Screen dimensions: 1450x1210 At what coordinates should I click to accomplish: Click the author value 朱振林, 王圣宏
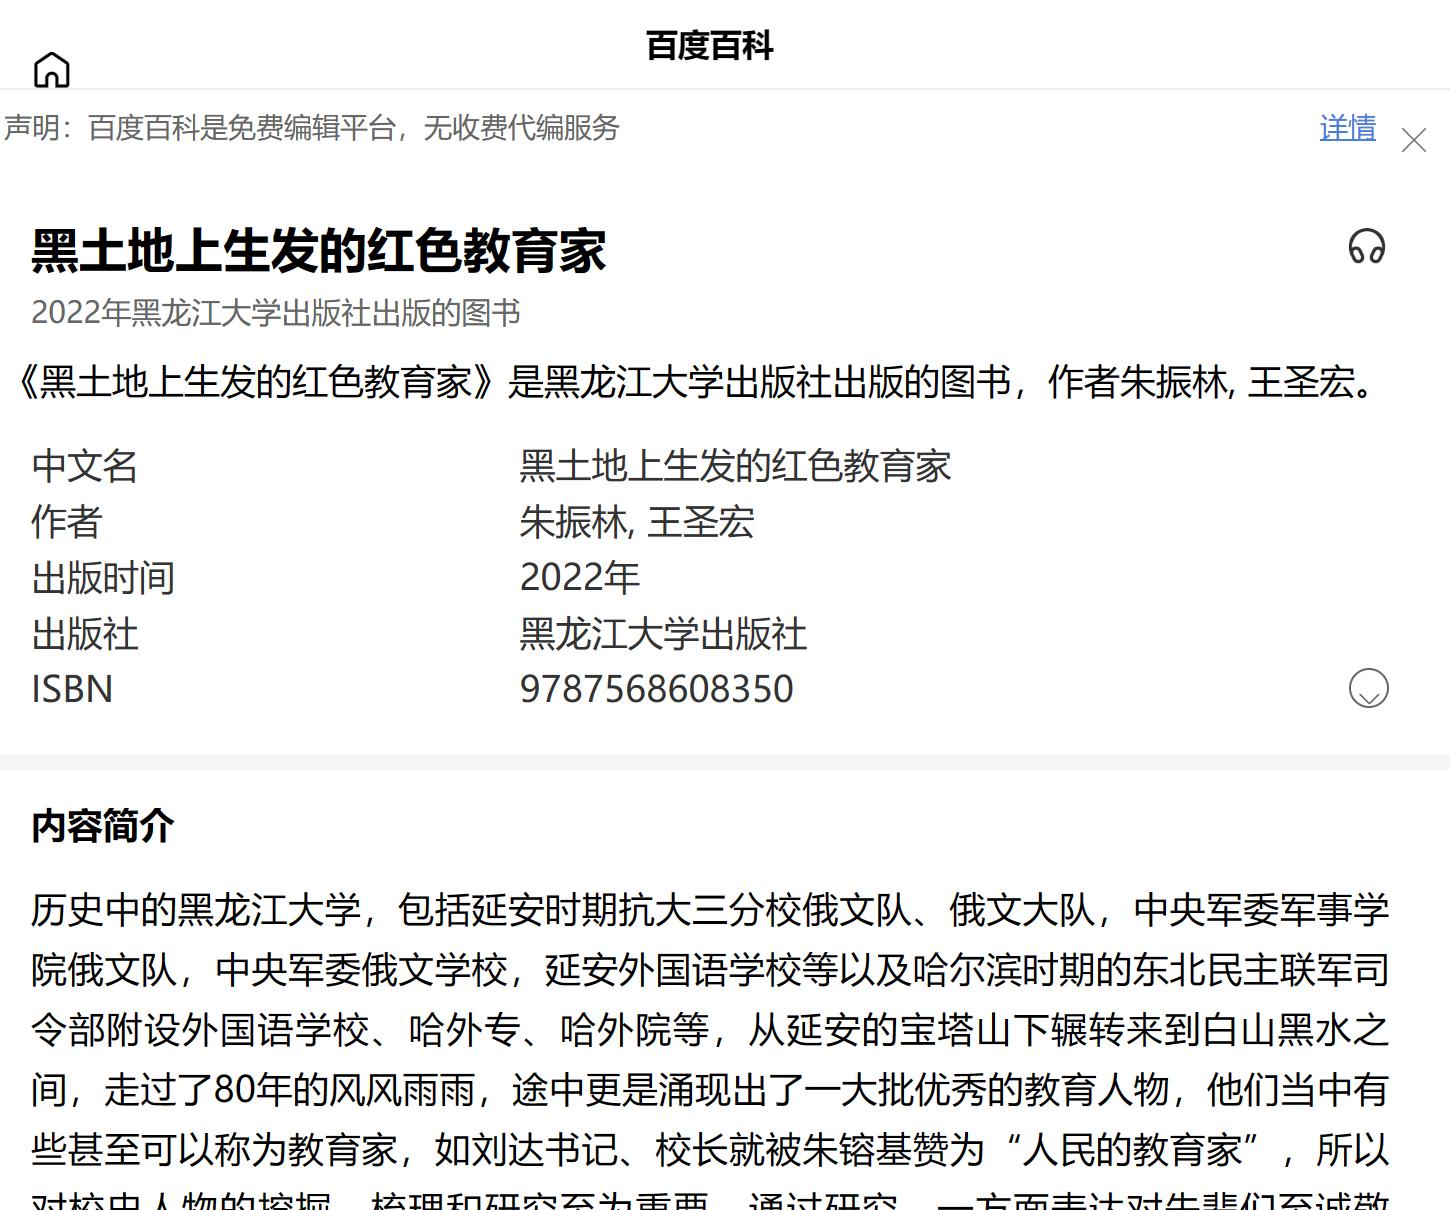[x=637, y=522]
